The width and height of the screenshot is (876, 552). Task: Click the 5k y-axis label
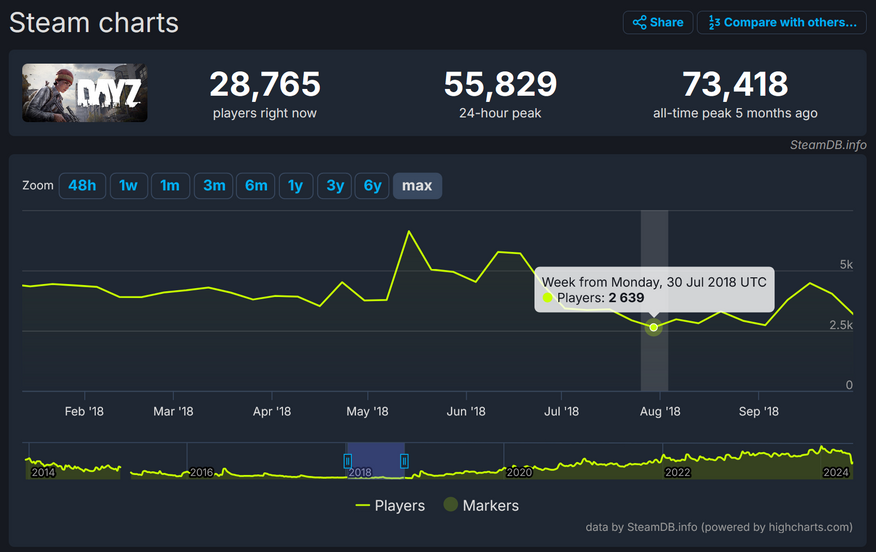(846, 265)
